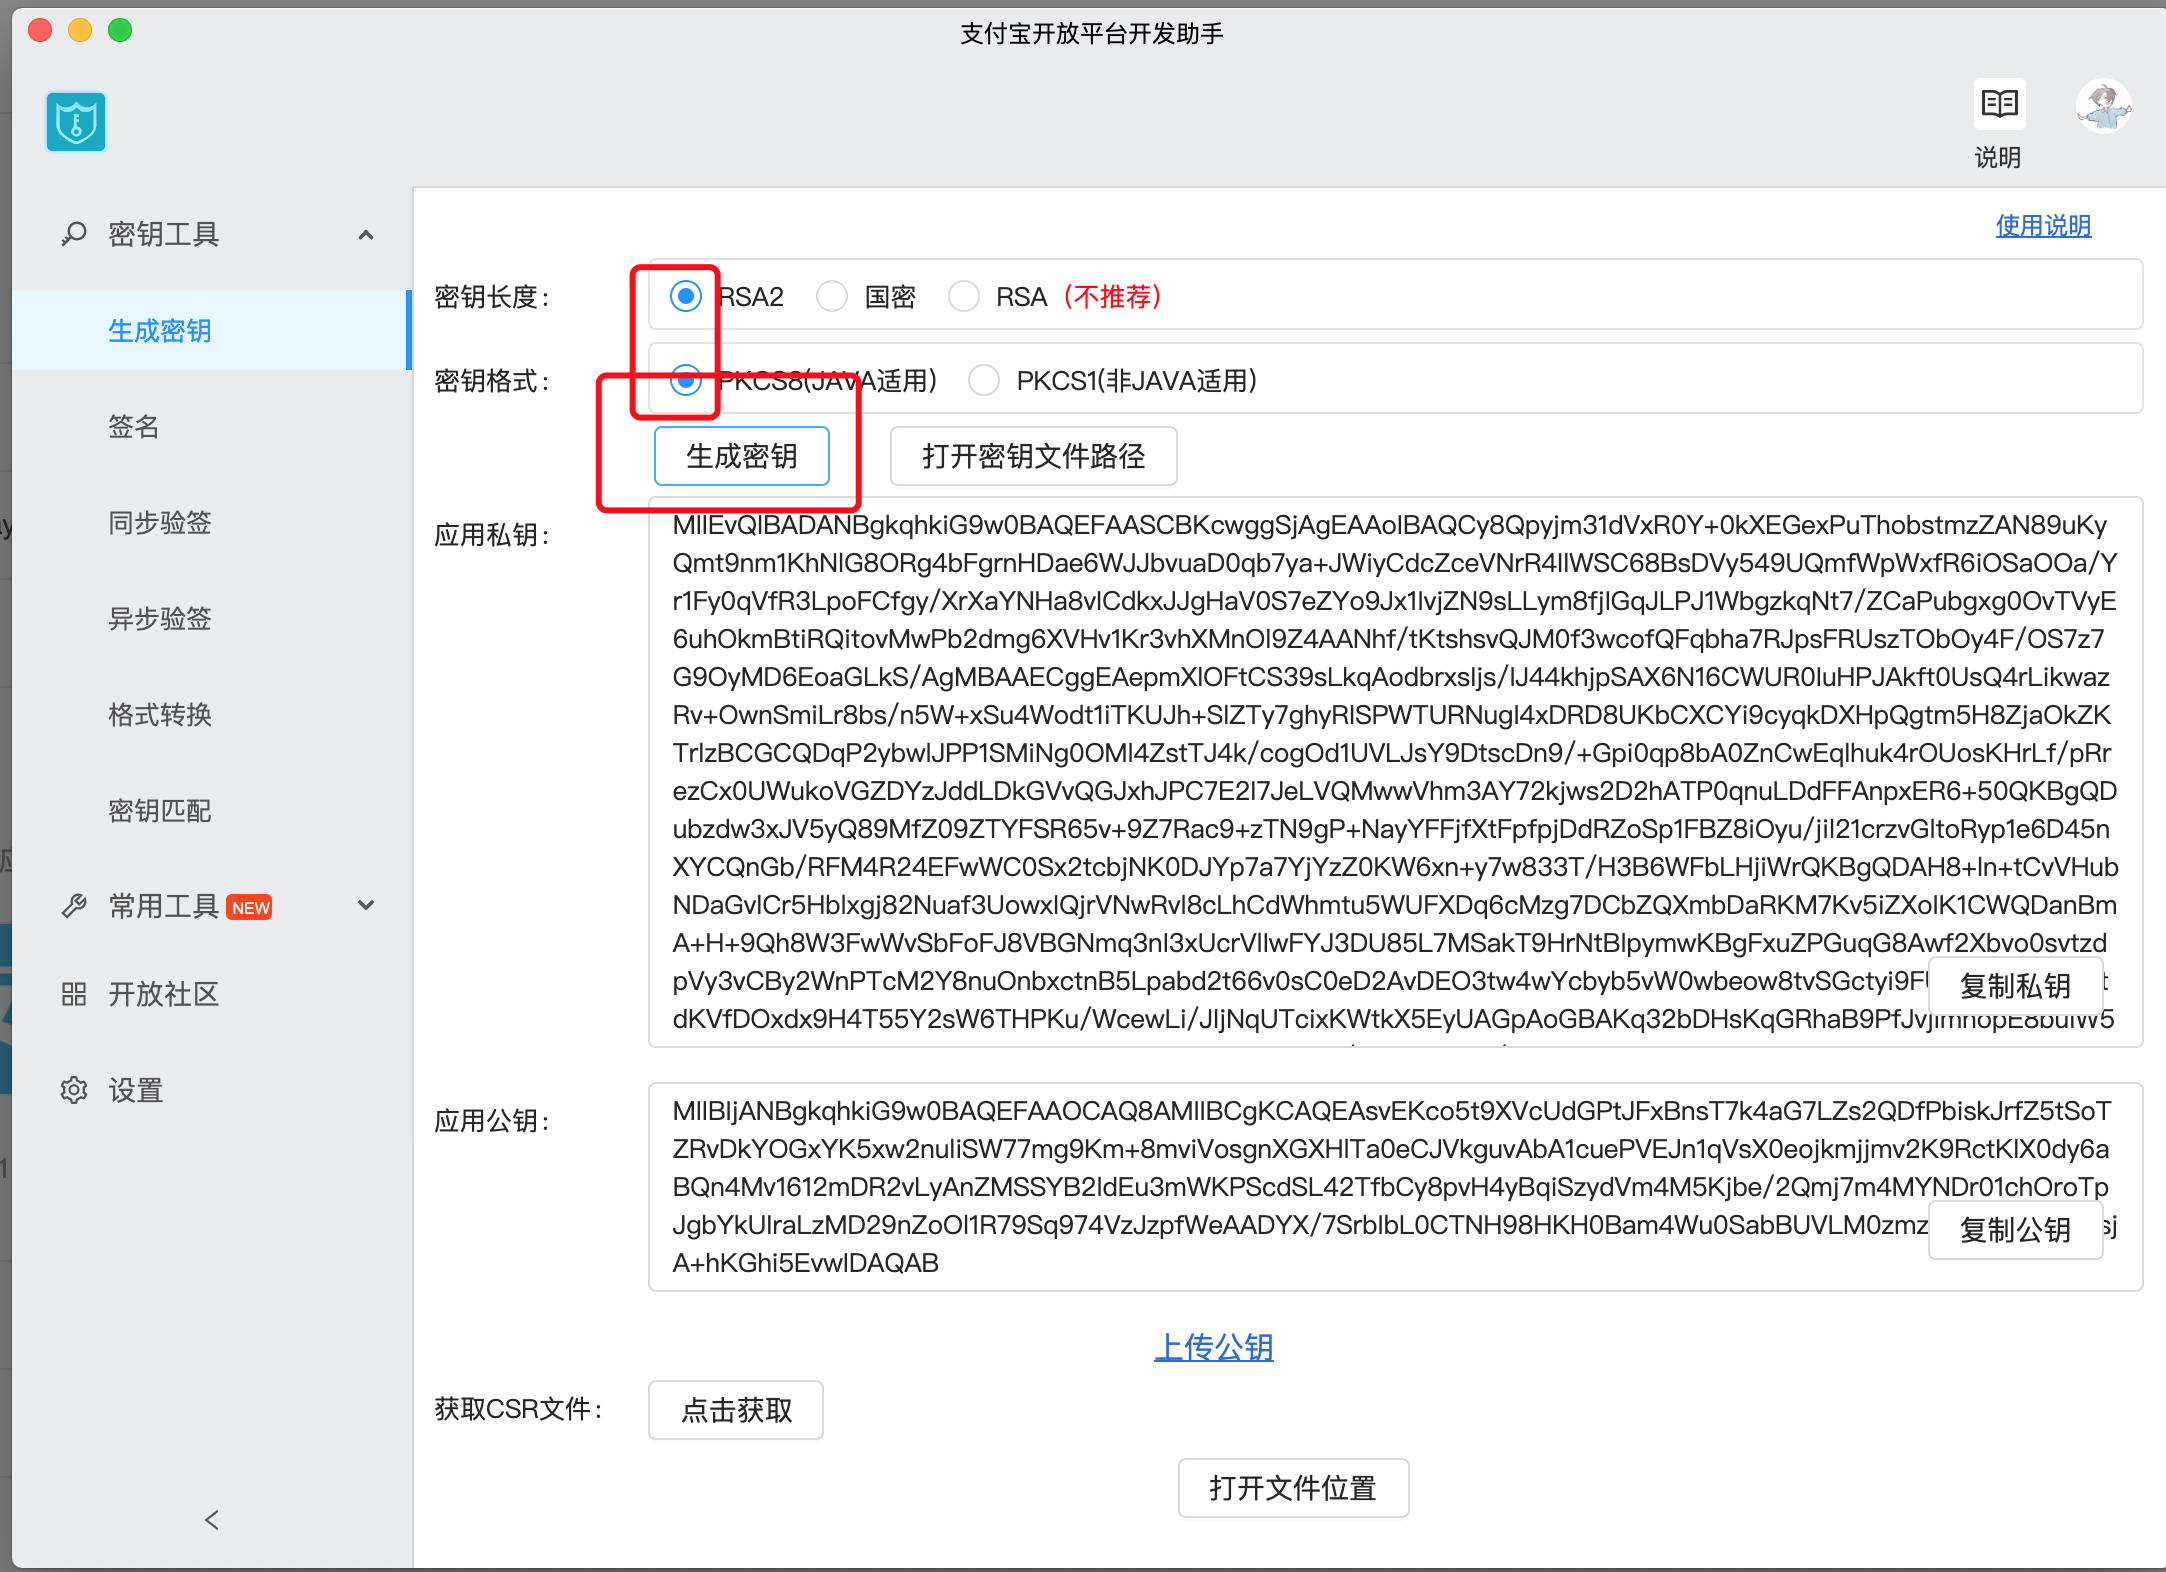Open 密钥匹配 sidebar entry
Screen dimensions: 2166x1572
pos(160,811)
